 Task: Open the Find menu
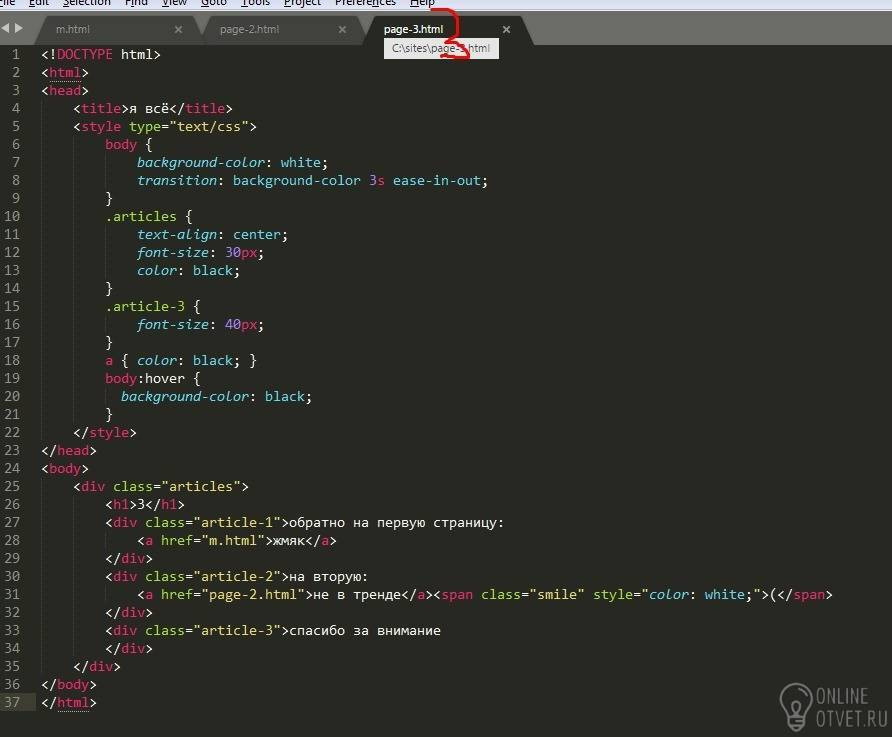(x=136, y=3)
